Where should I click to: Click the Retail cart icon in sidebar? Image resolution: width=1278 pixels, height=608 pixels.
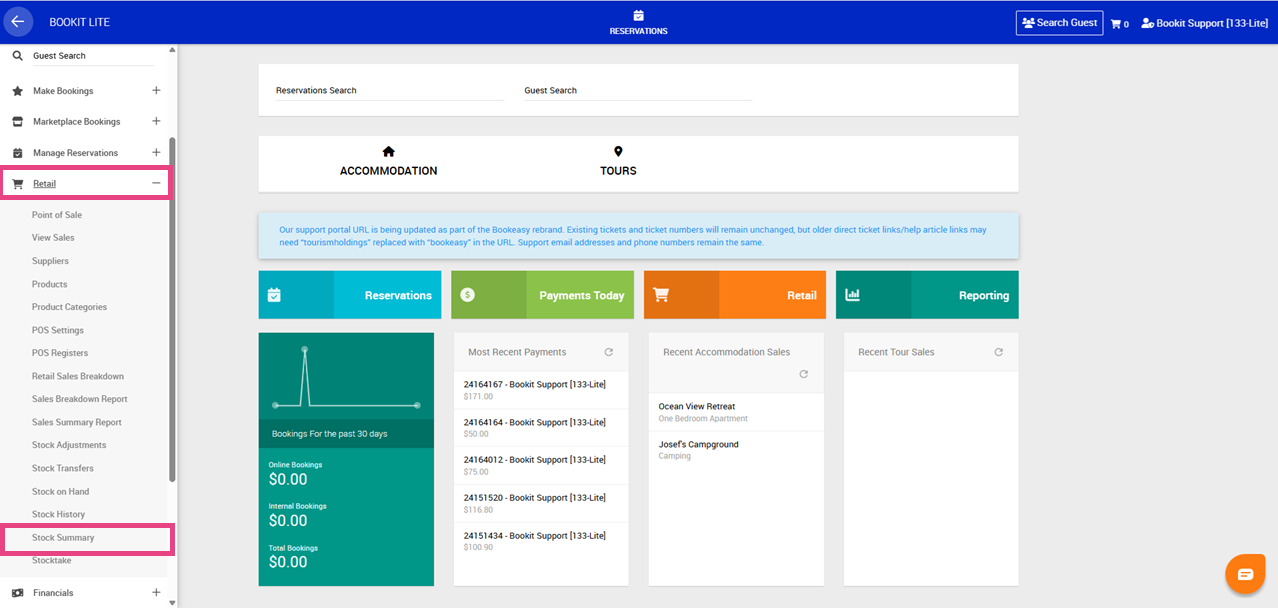coord(17,184)
